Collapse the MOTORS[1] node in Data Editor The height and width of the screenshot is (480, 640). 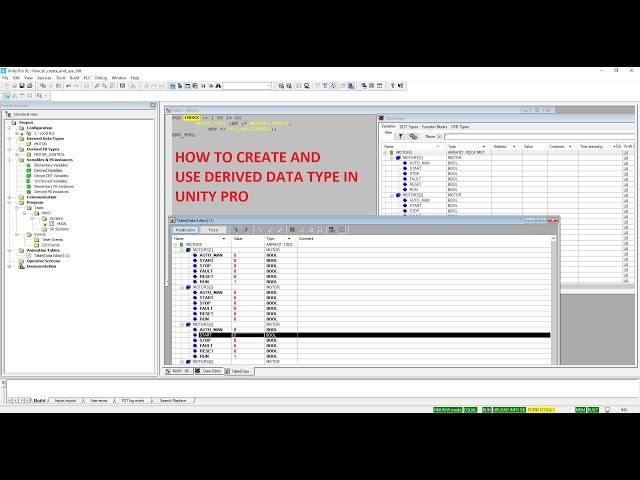point(392,158)
